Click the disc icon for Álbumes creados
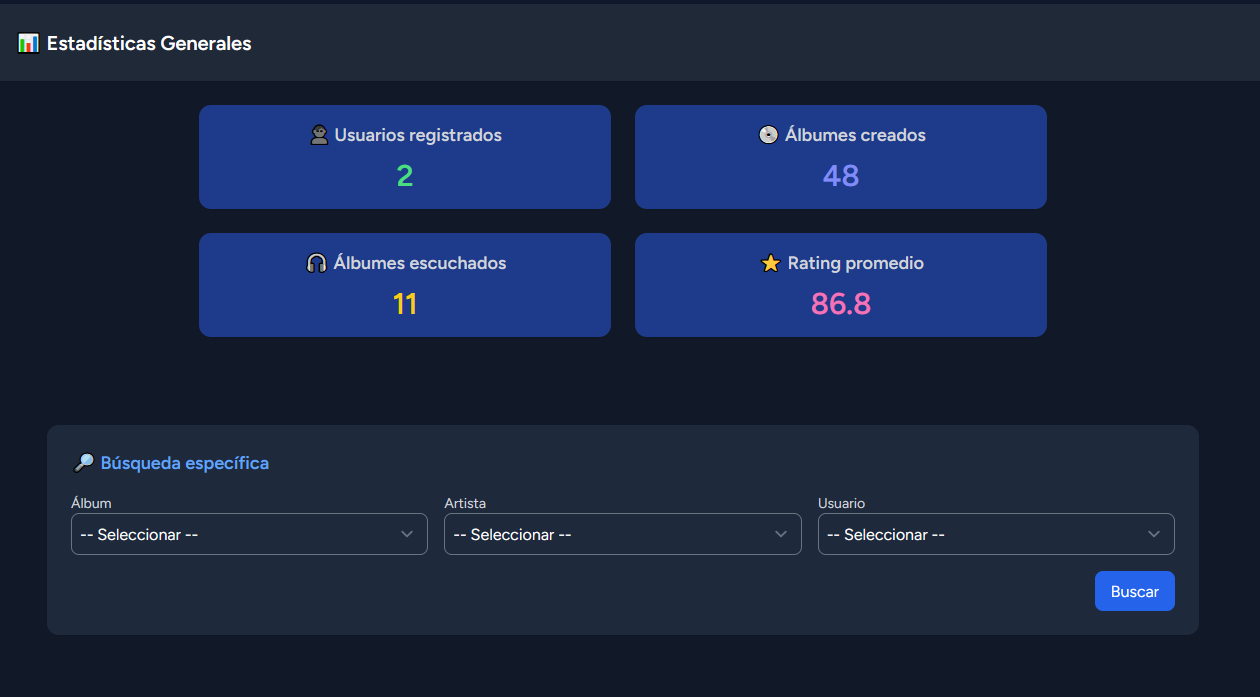Image resolution: width=1260 pixels, height=697 pixels. (768, 135)
